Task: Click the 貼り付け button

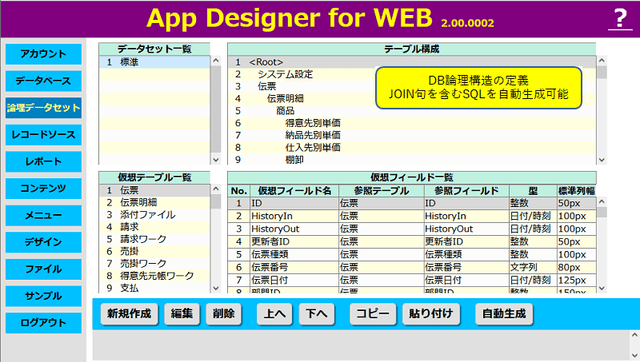Action: pos(431,314)
